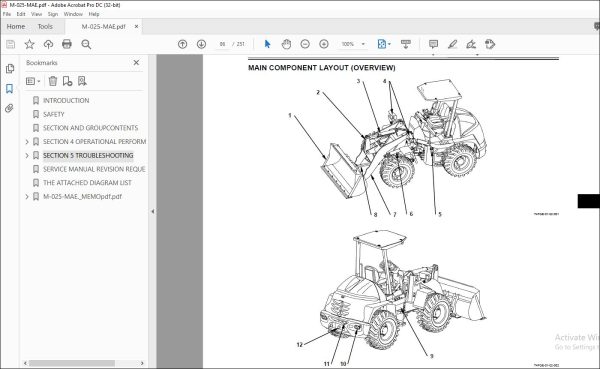The image size is (600, 369).
Task: Click the Zoom in plus icon
Action: click(x=324, y=44)
